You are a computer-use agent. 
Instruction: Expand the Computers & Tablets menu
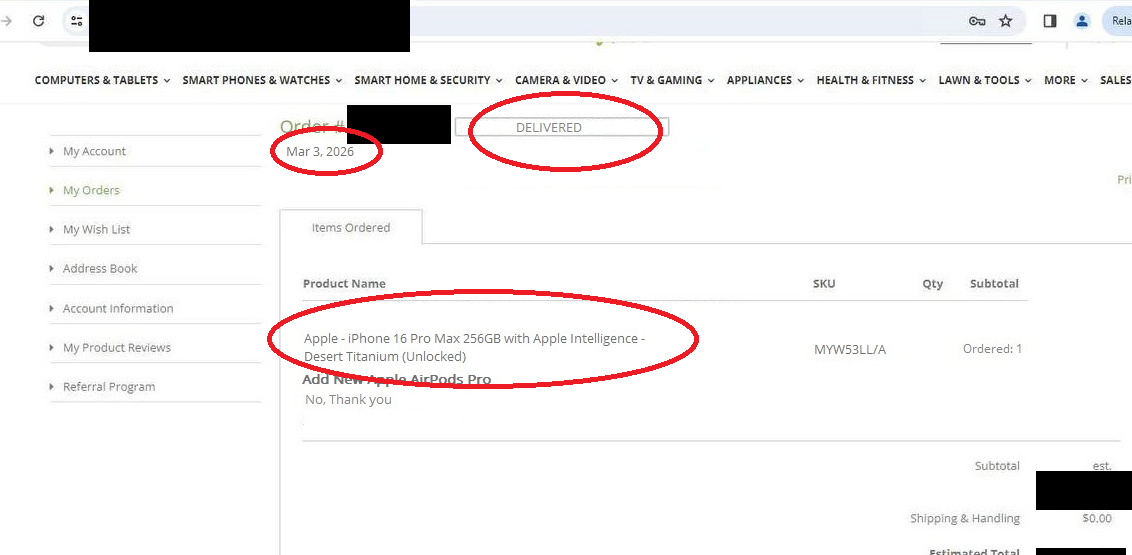point(102,80)
